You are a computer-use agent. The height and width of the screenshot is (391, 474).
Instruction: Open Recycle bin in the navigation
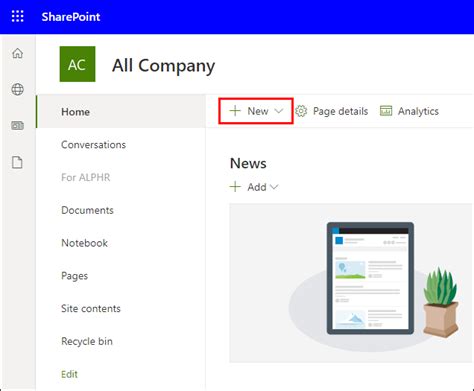click(x=87, y=341)
